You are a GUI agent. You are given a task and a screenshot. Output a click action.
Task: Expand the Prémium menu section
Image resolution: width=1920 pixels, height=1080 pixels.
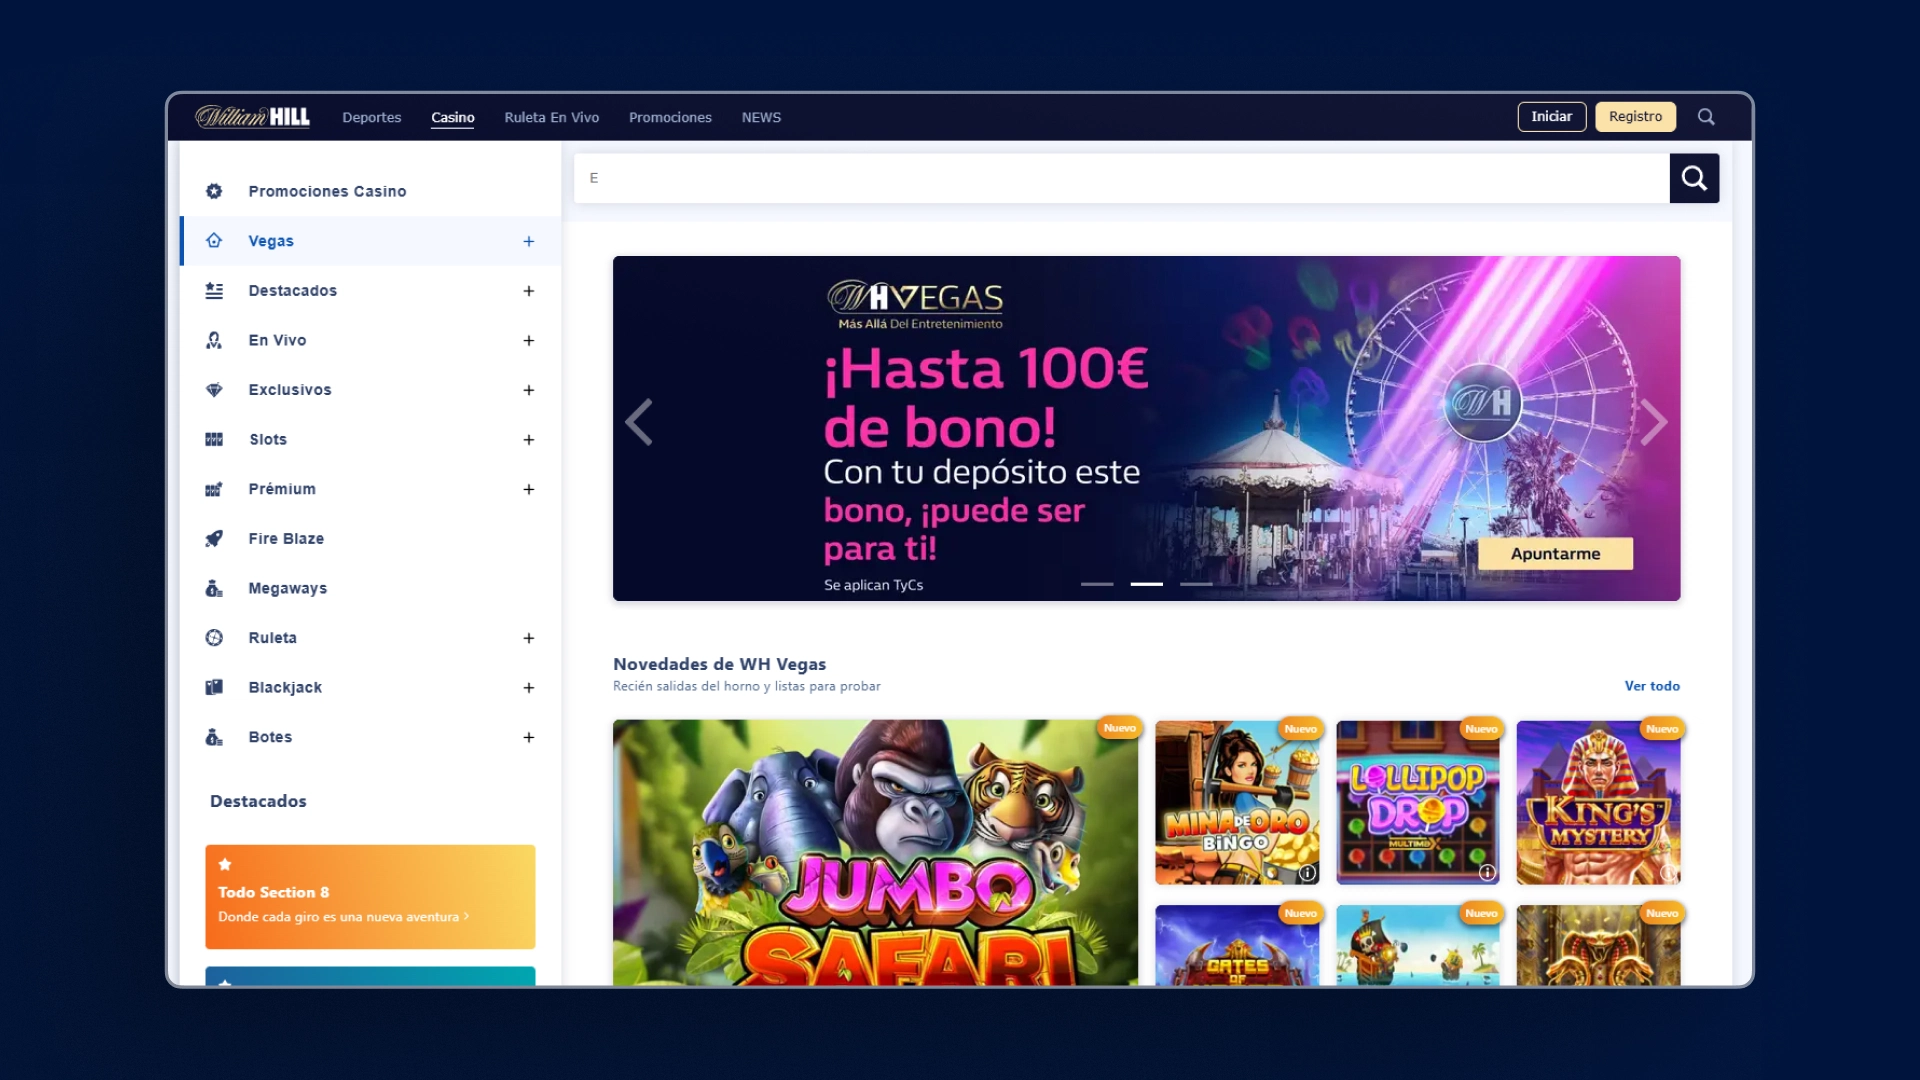(529, 489)
